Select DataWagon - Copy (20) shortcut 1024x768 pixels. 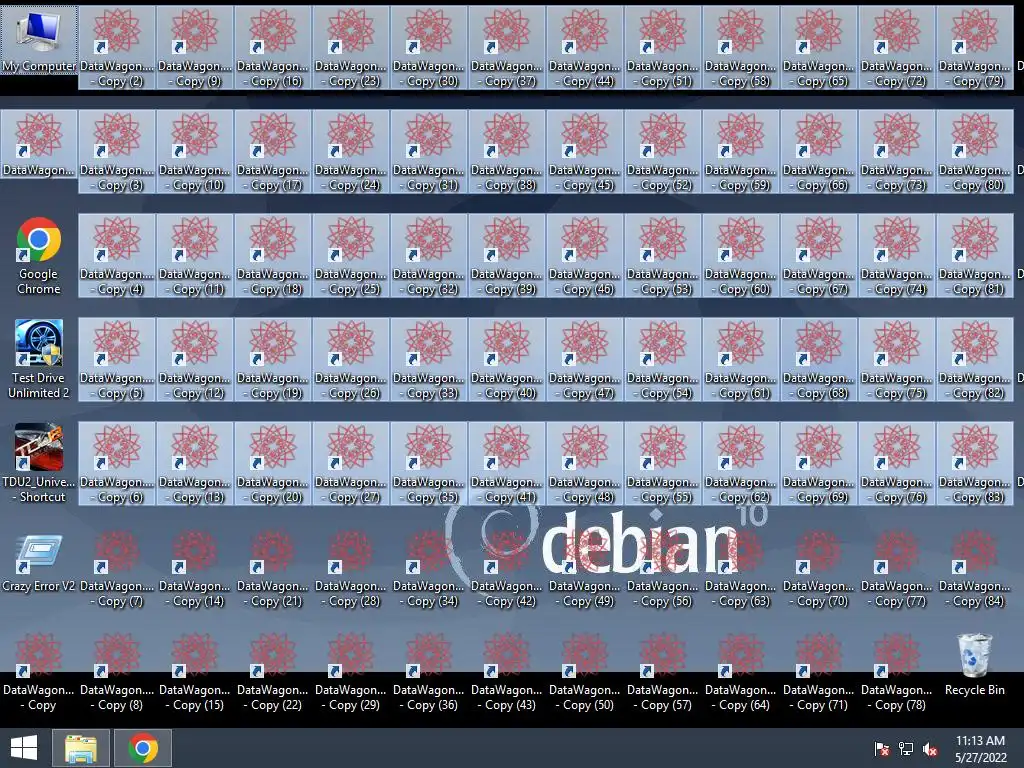point(273,464)
